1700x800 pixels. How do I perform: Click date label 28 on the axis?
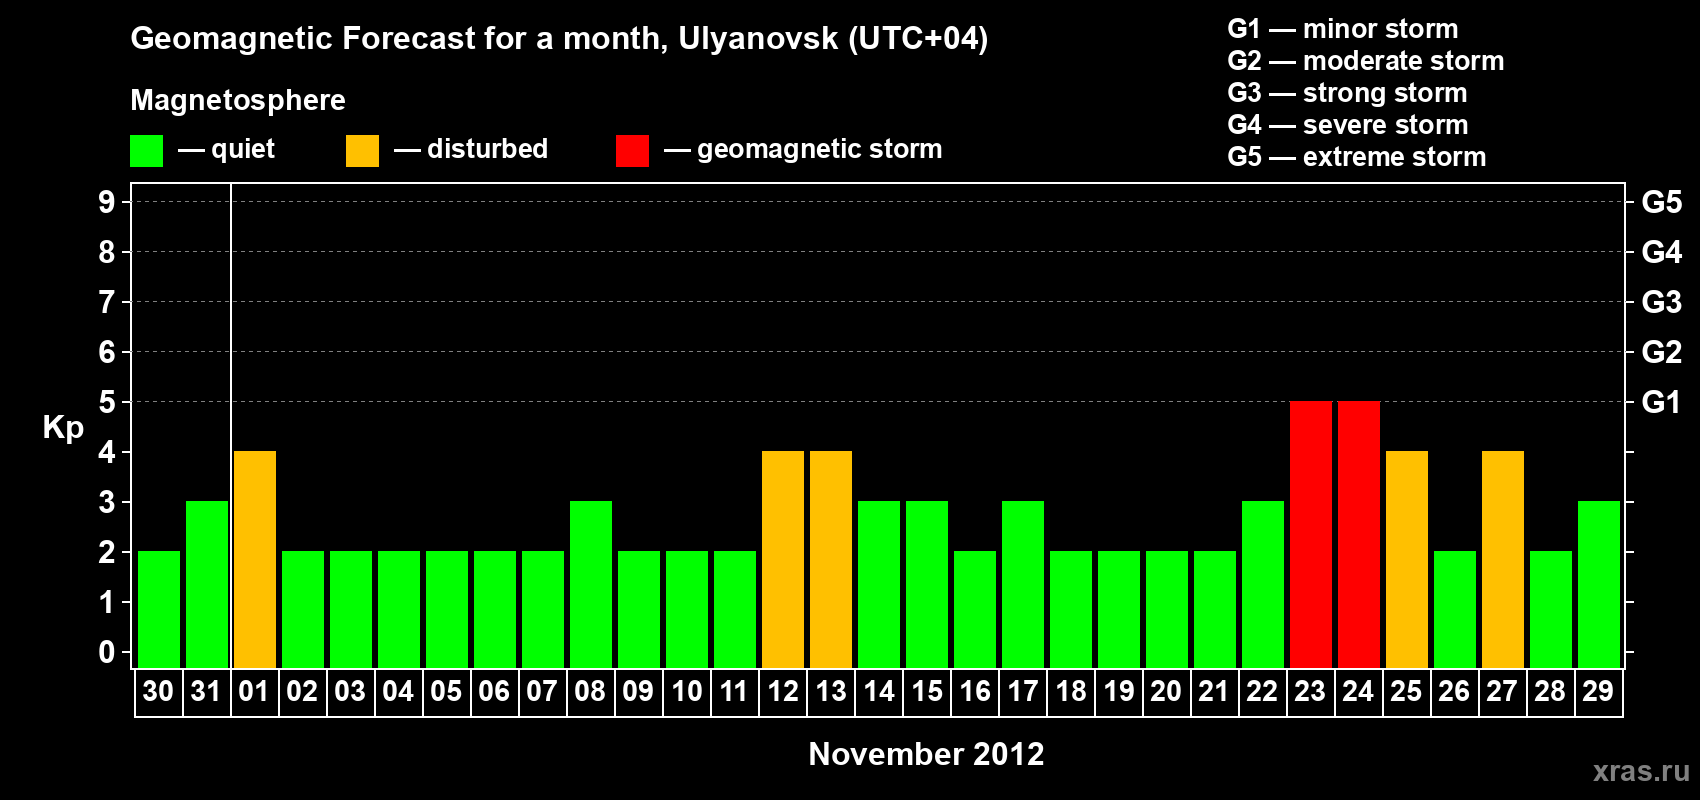pyautogui.click(x=1550, y=692)
